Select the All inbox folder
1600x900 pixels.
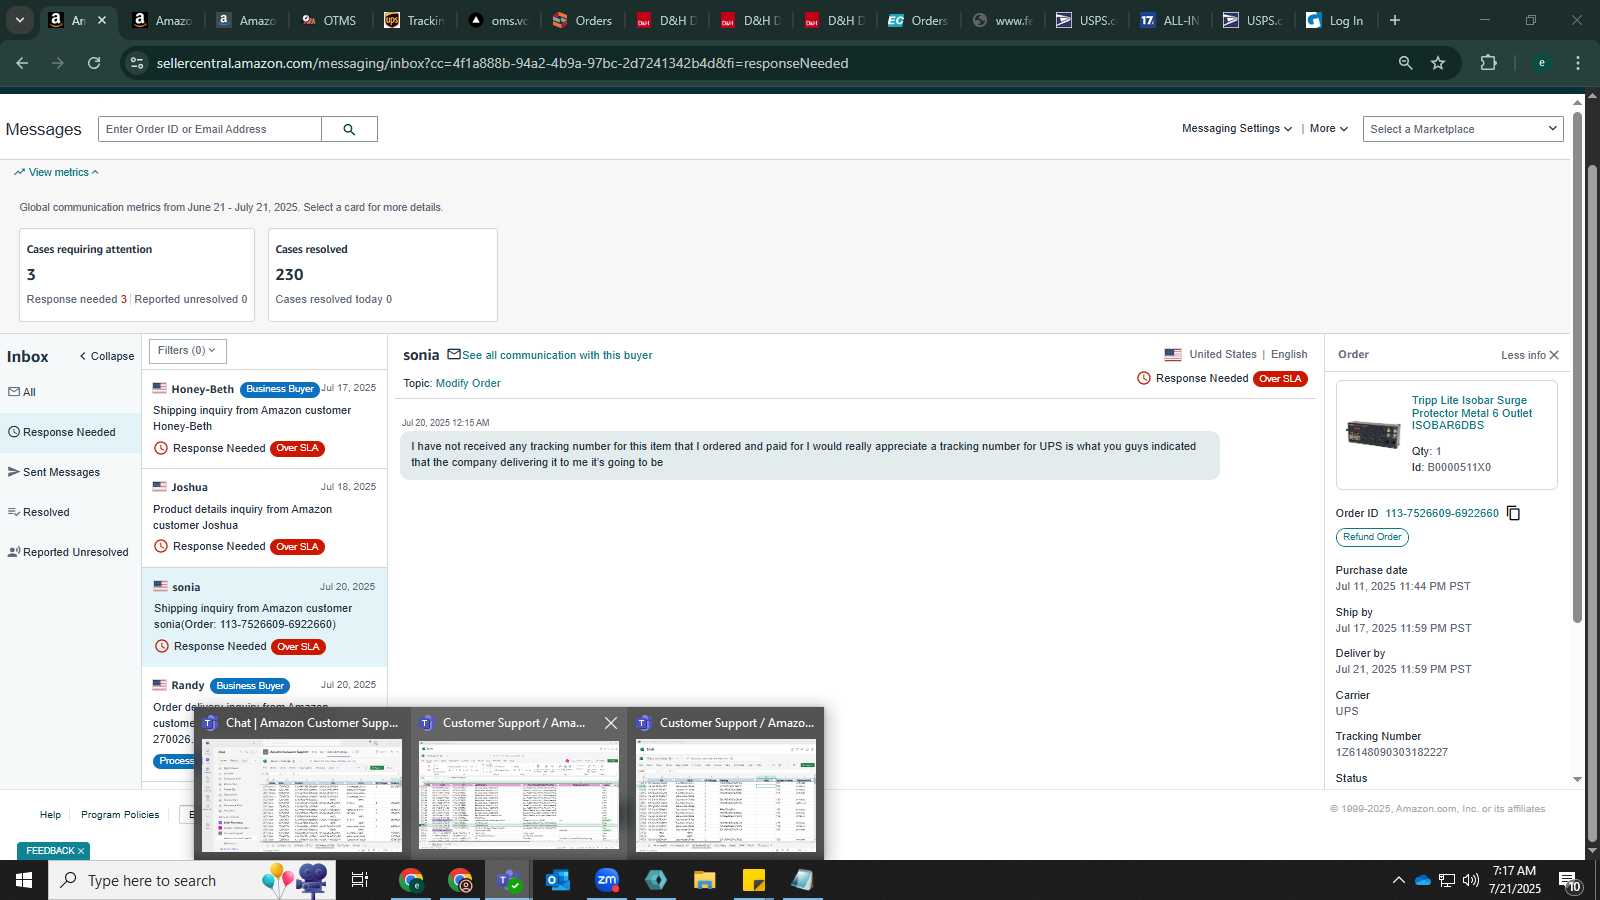22,392
